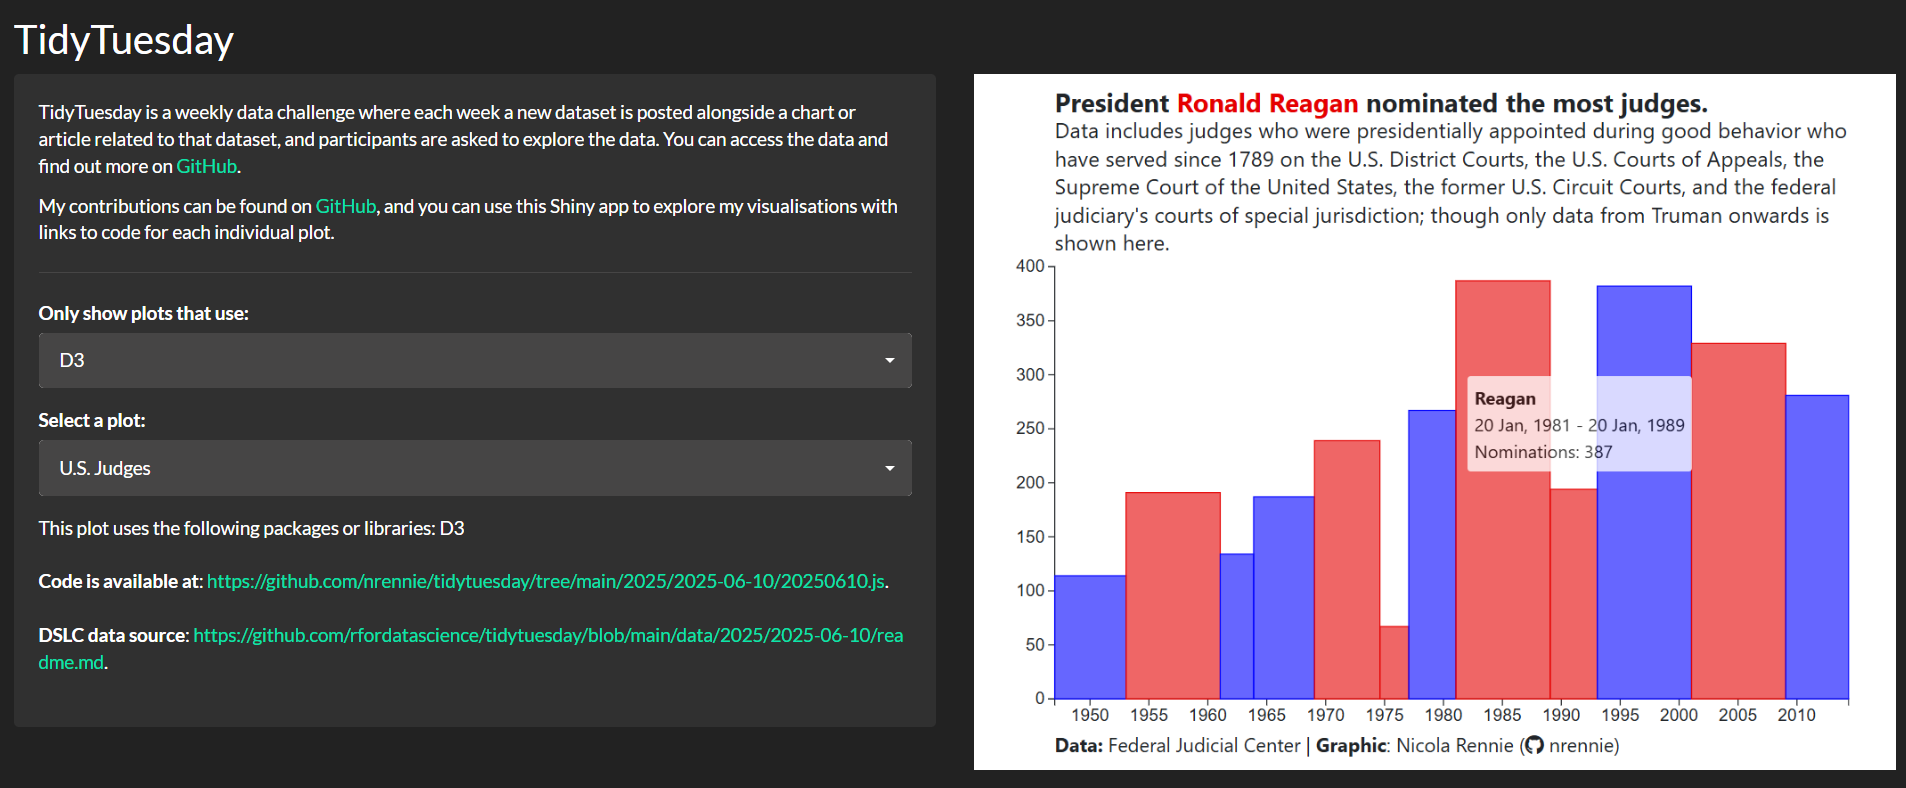Image resolution: width=1906 pixels, height=788 pixels.
Task: Open the DSLC data source readme link
Action: click(548, 635)
